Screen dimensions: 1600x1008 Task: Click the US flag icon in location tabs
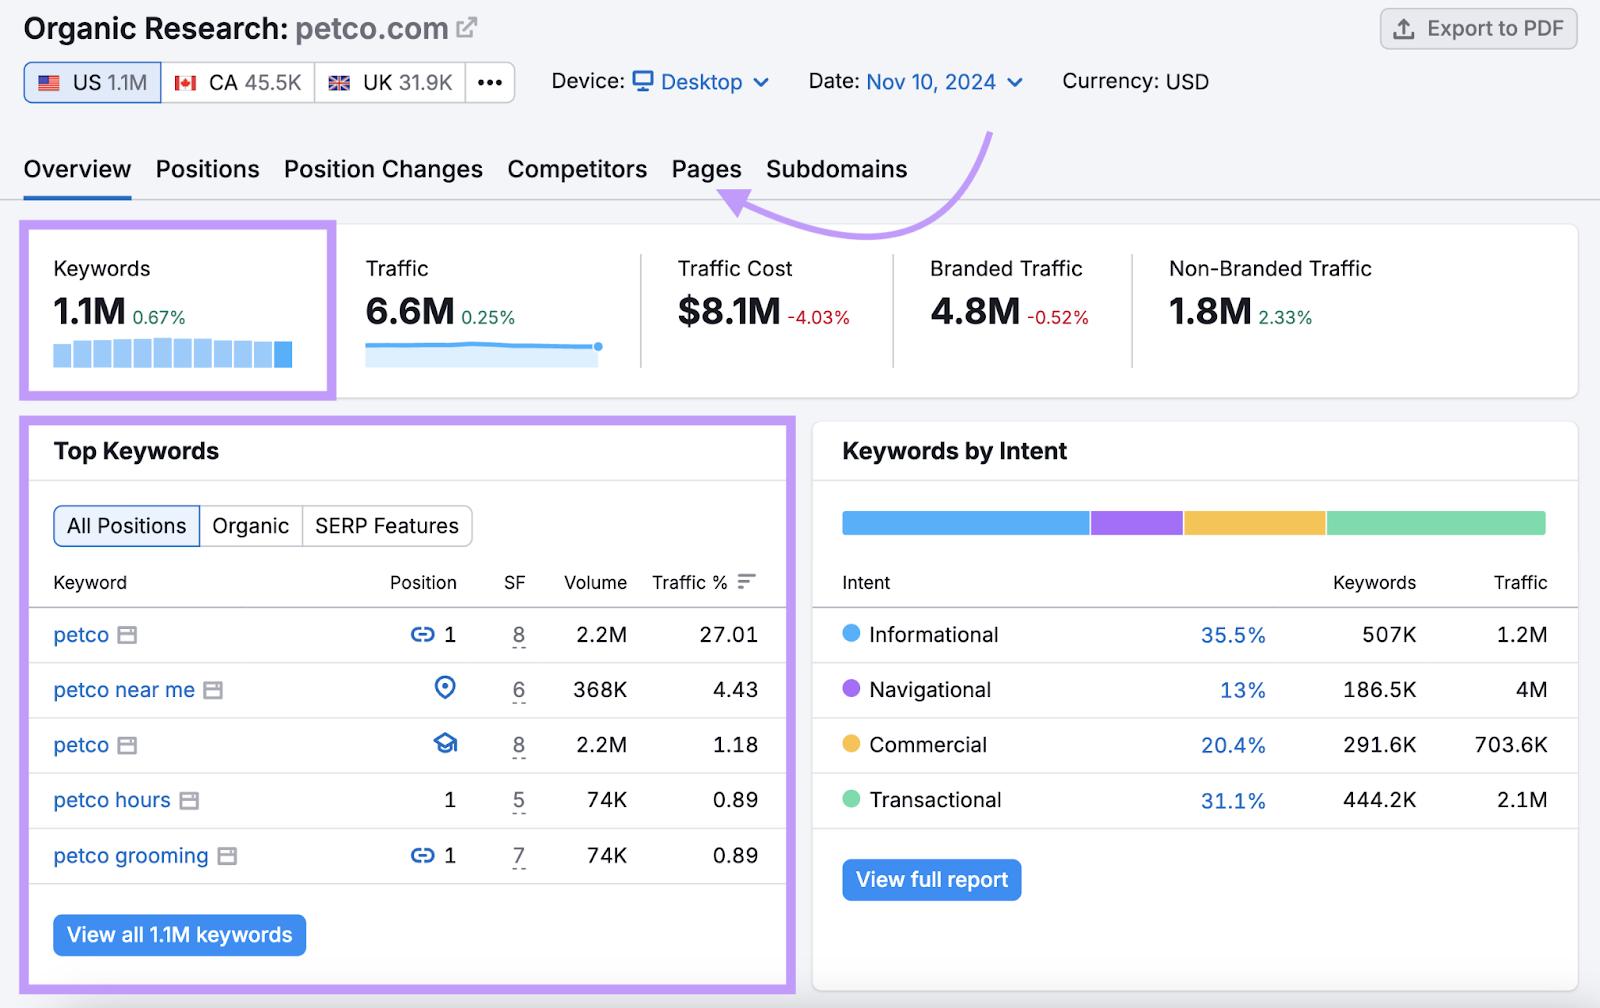[x=48, y=82]
